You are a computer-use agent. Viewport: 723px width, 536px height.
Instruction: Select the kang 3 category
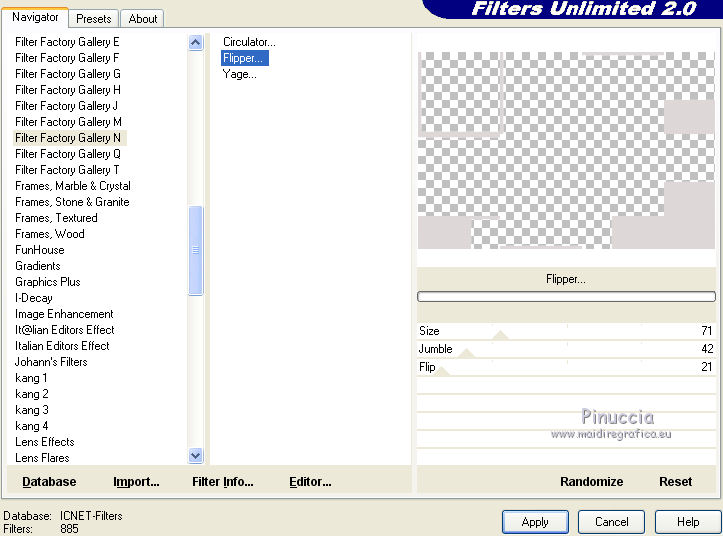pyautogui.click(x=31, y=410)
